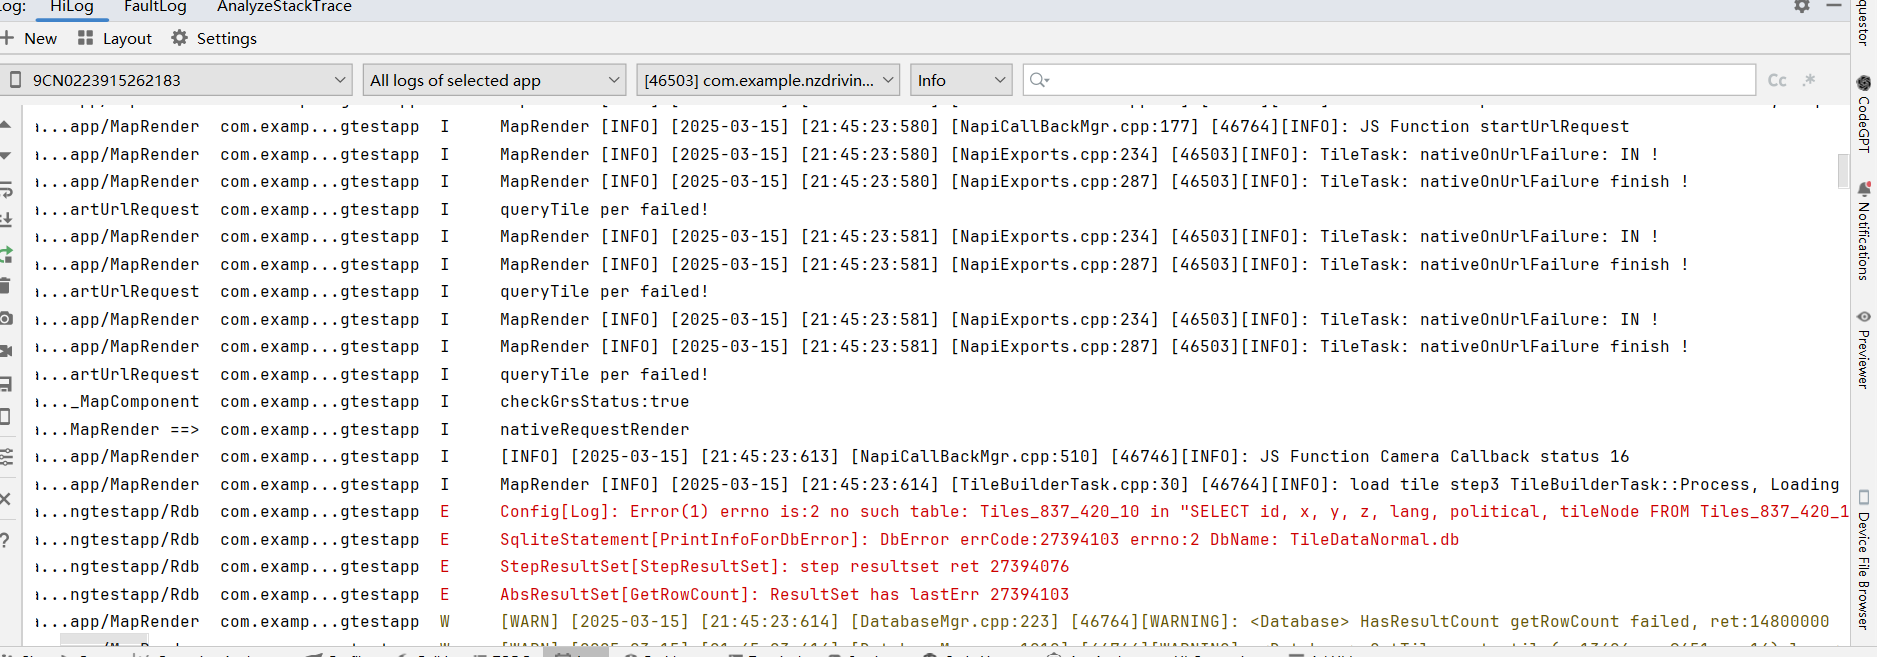Toggle regex (.*) search option
The image size is (1877, 657).
click(1809, 80)
